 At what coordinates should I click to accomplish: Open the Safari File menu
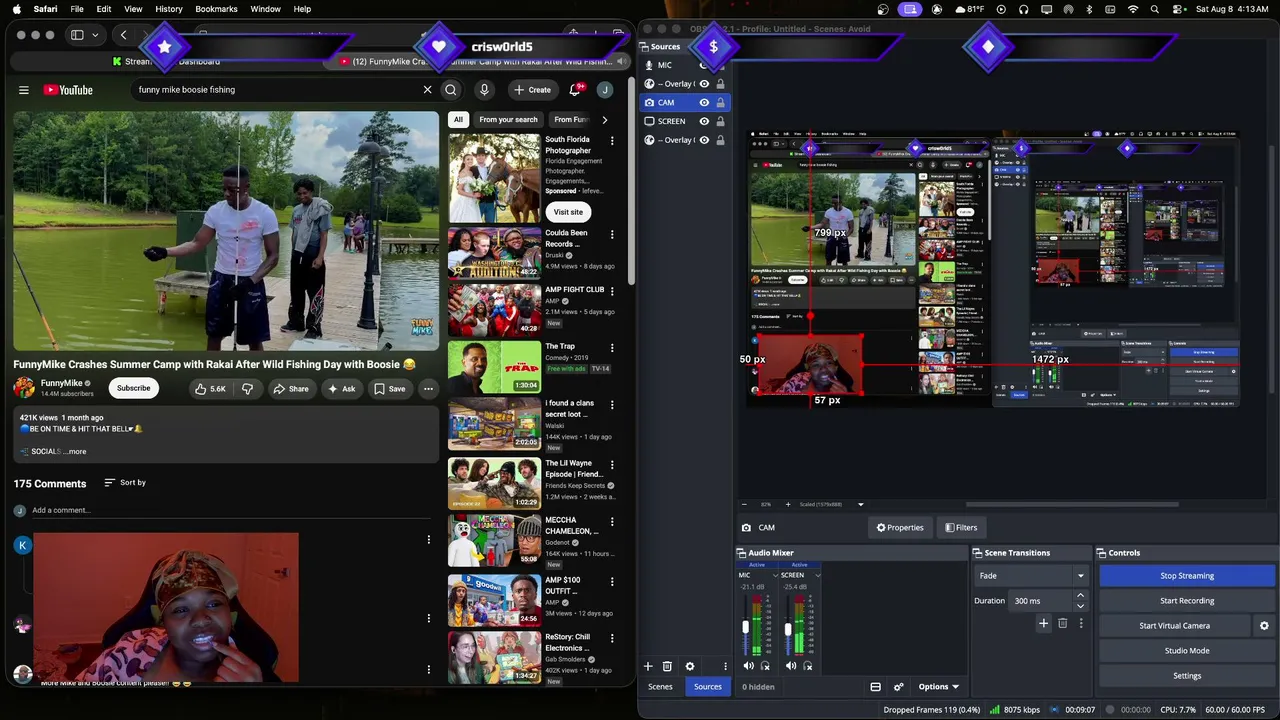(77, 9)
